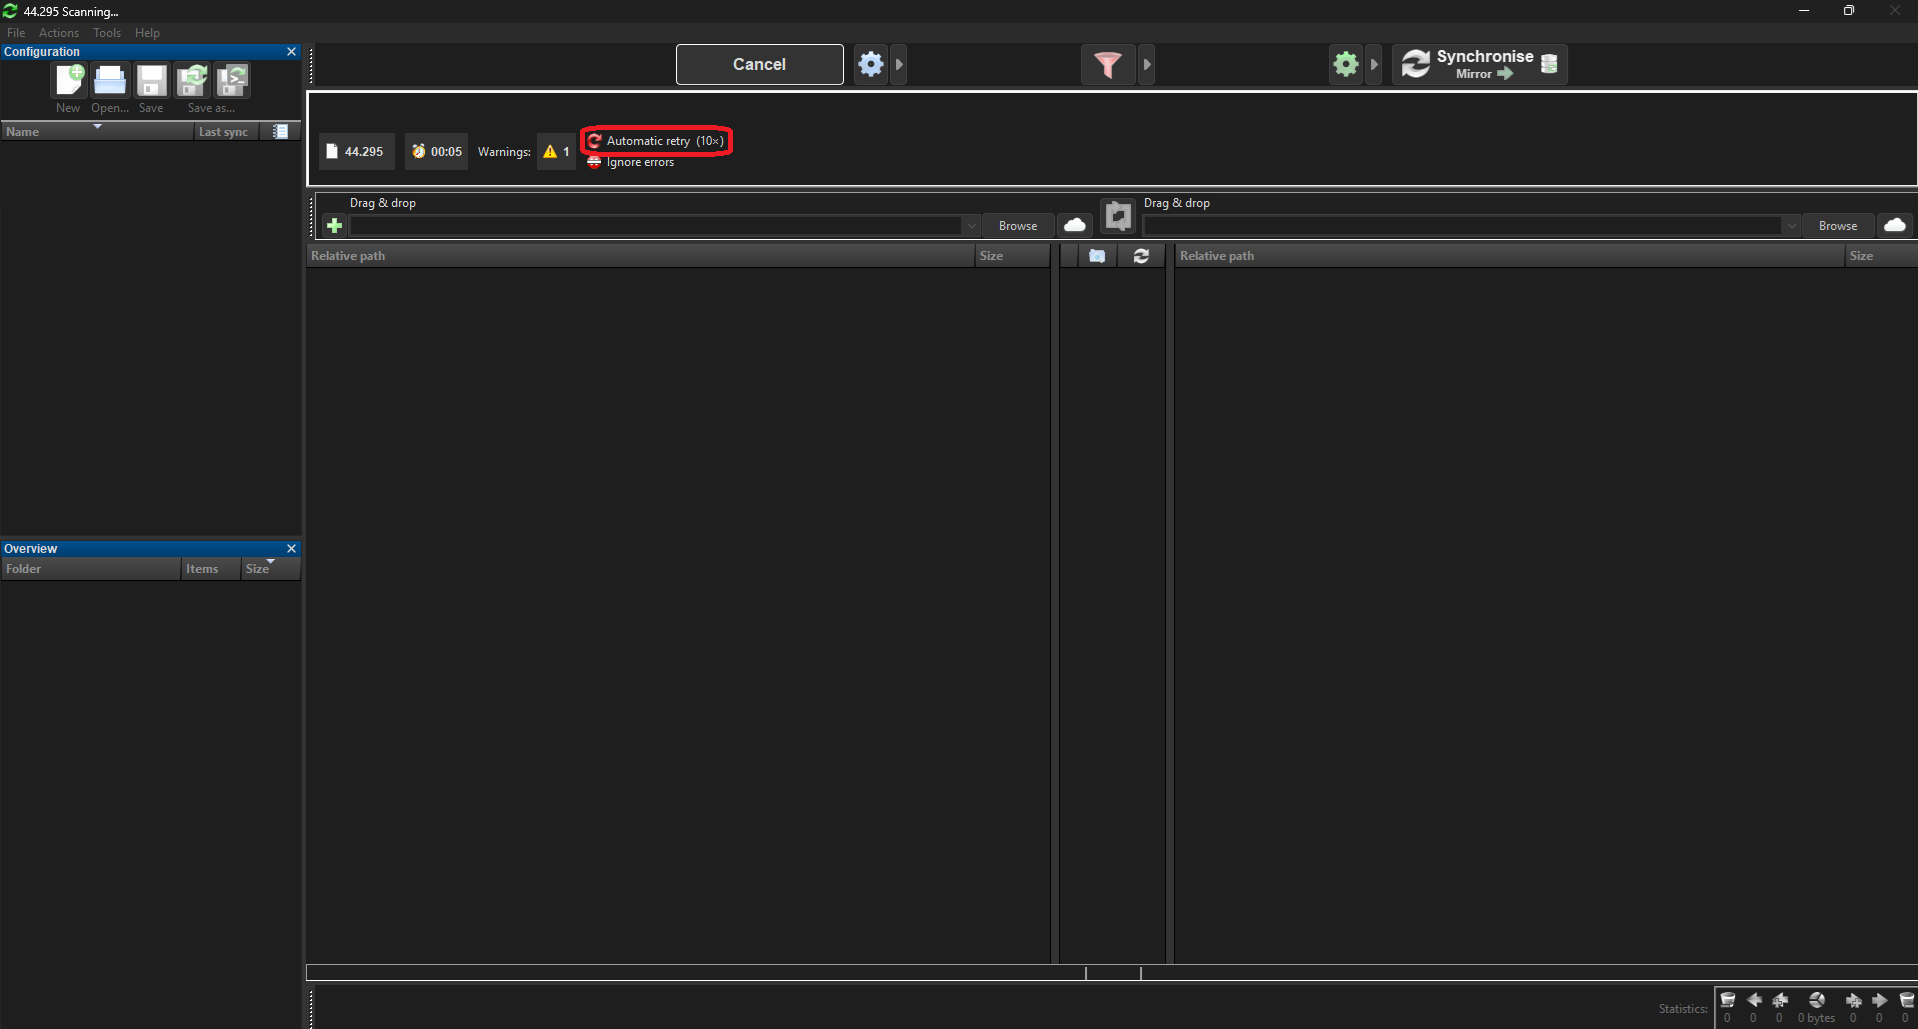Click Save as batch job icon
1918x1029 pixels.
coord(232,80)
